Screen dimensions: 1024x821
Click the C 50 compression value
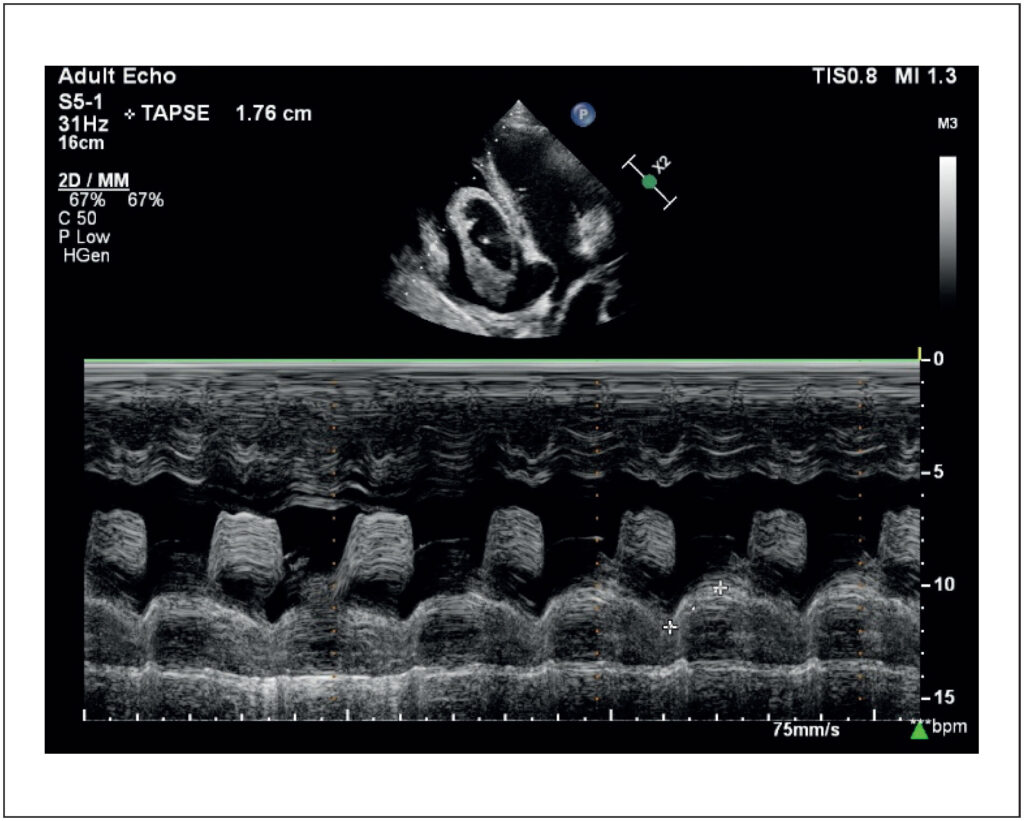pos(78,218)
